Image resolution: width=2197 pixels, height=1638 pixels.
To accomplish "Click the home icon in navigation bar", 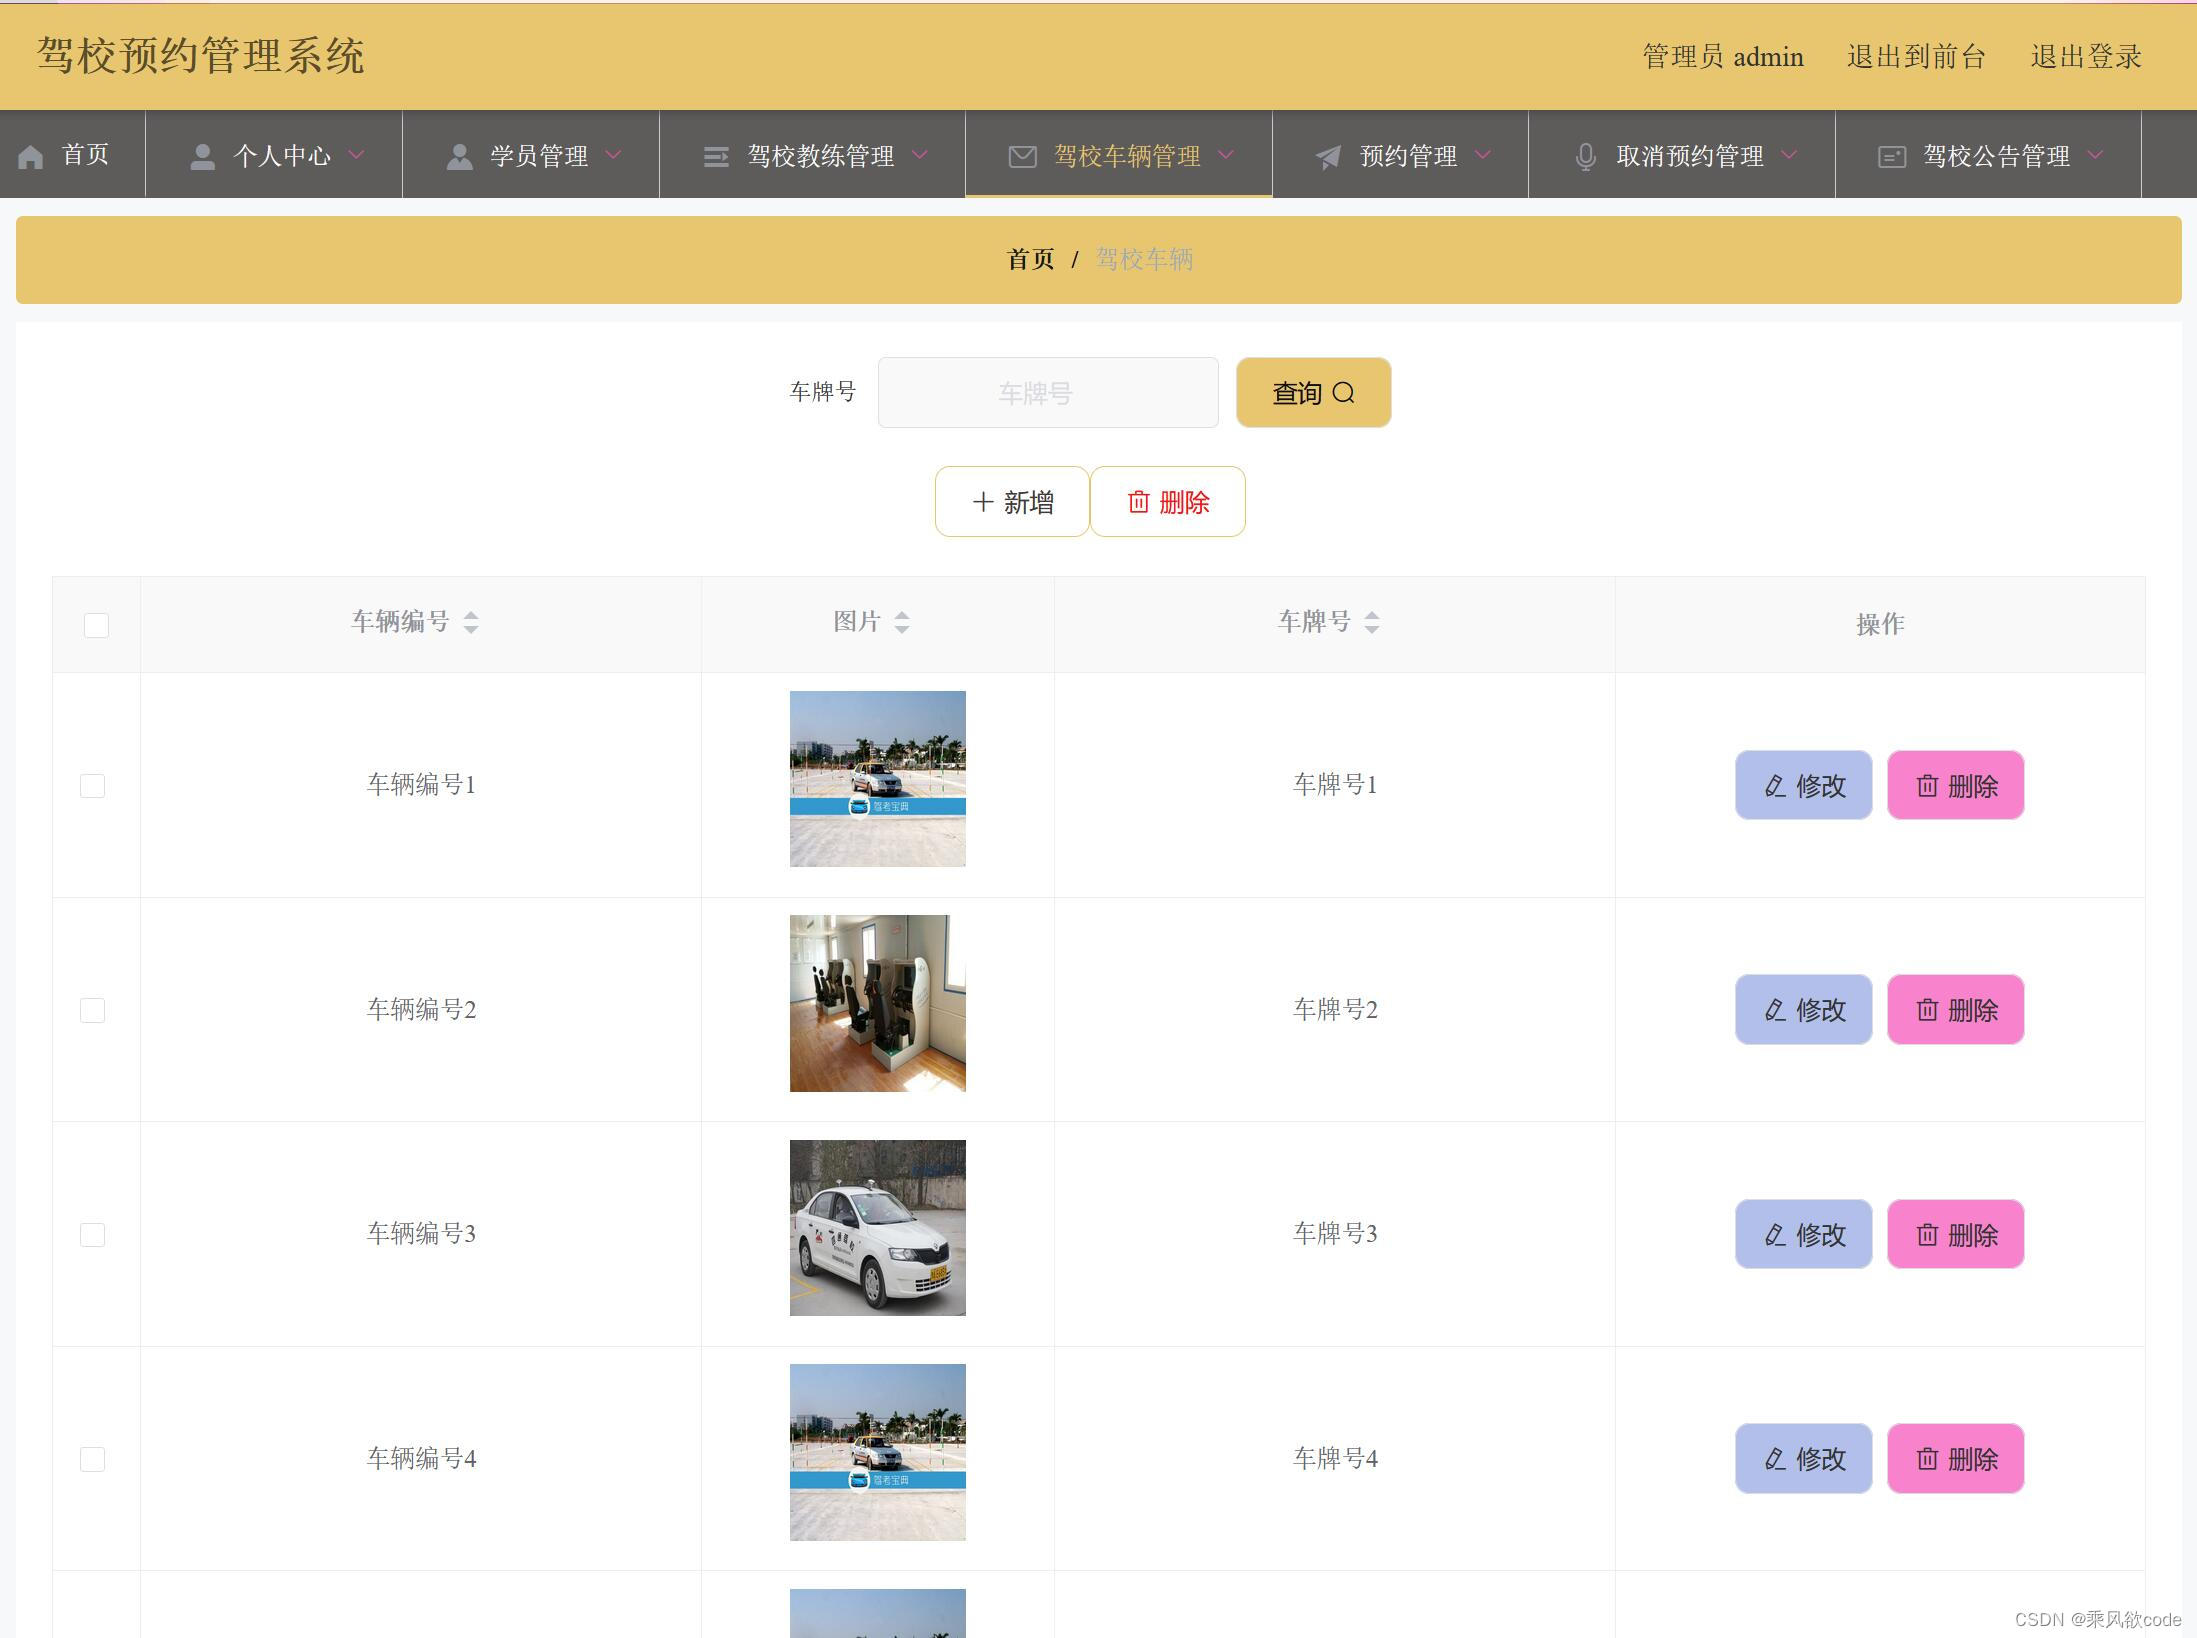I will (31, 157).
